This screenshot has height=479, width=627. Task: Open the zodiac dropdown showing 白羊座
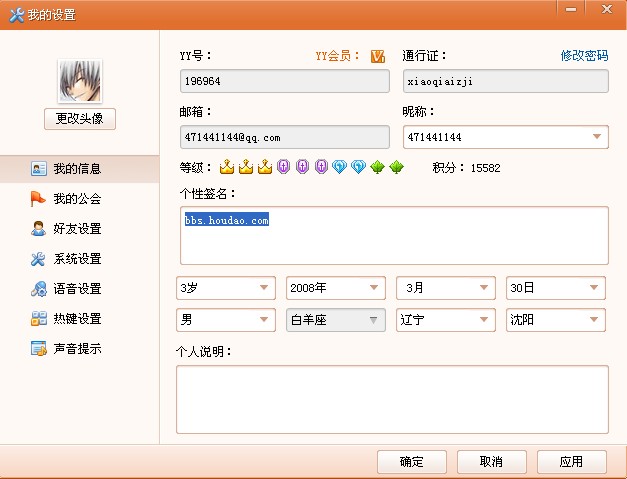pyautogui.click(x=336, y=320)
